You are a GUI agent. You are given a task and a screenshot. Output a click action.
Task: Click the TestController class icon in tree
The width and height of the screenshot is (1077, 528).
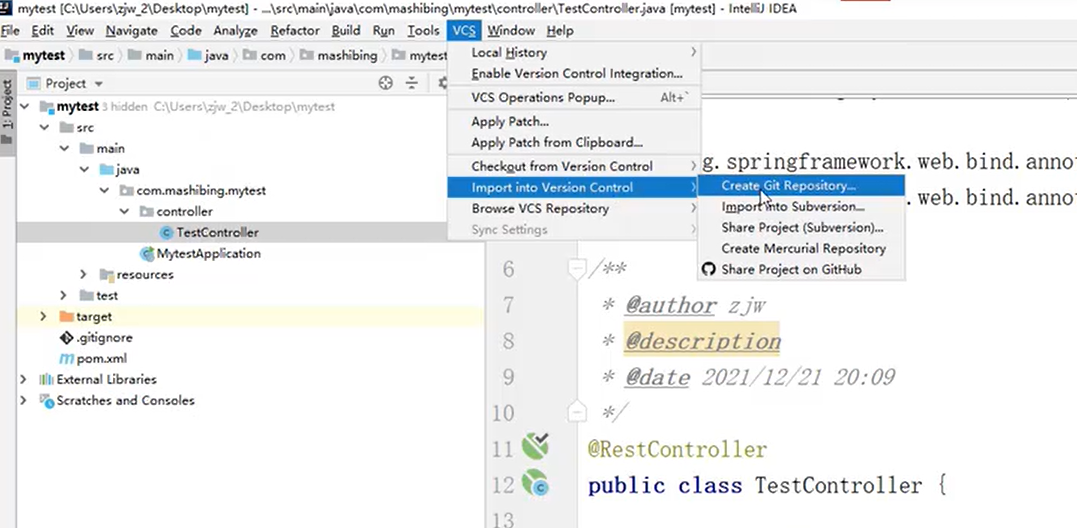(x=166, y=233)
